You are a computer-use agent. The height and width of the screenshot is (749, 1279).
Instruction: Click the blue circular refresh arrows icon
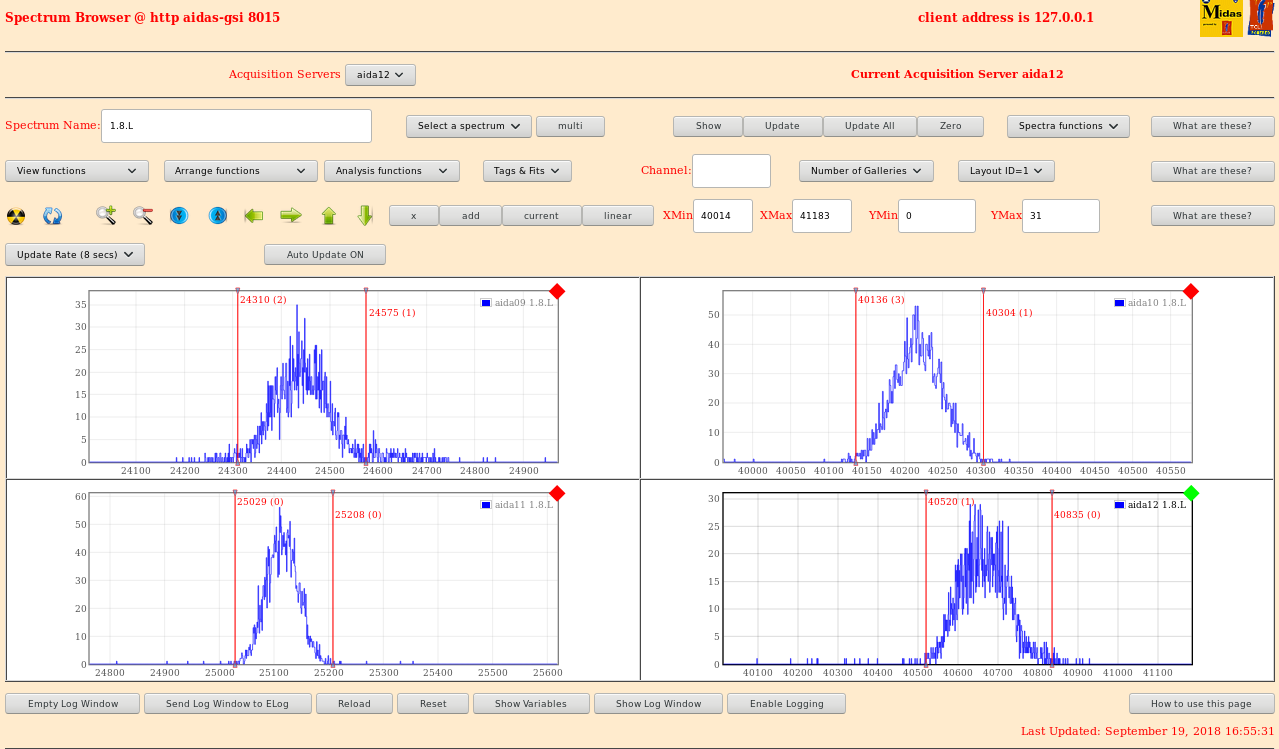(53, 216)
